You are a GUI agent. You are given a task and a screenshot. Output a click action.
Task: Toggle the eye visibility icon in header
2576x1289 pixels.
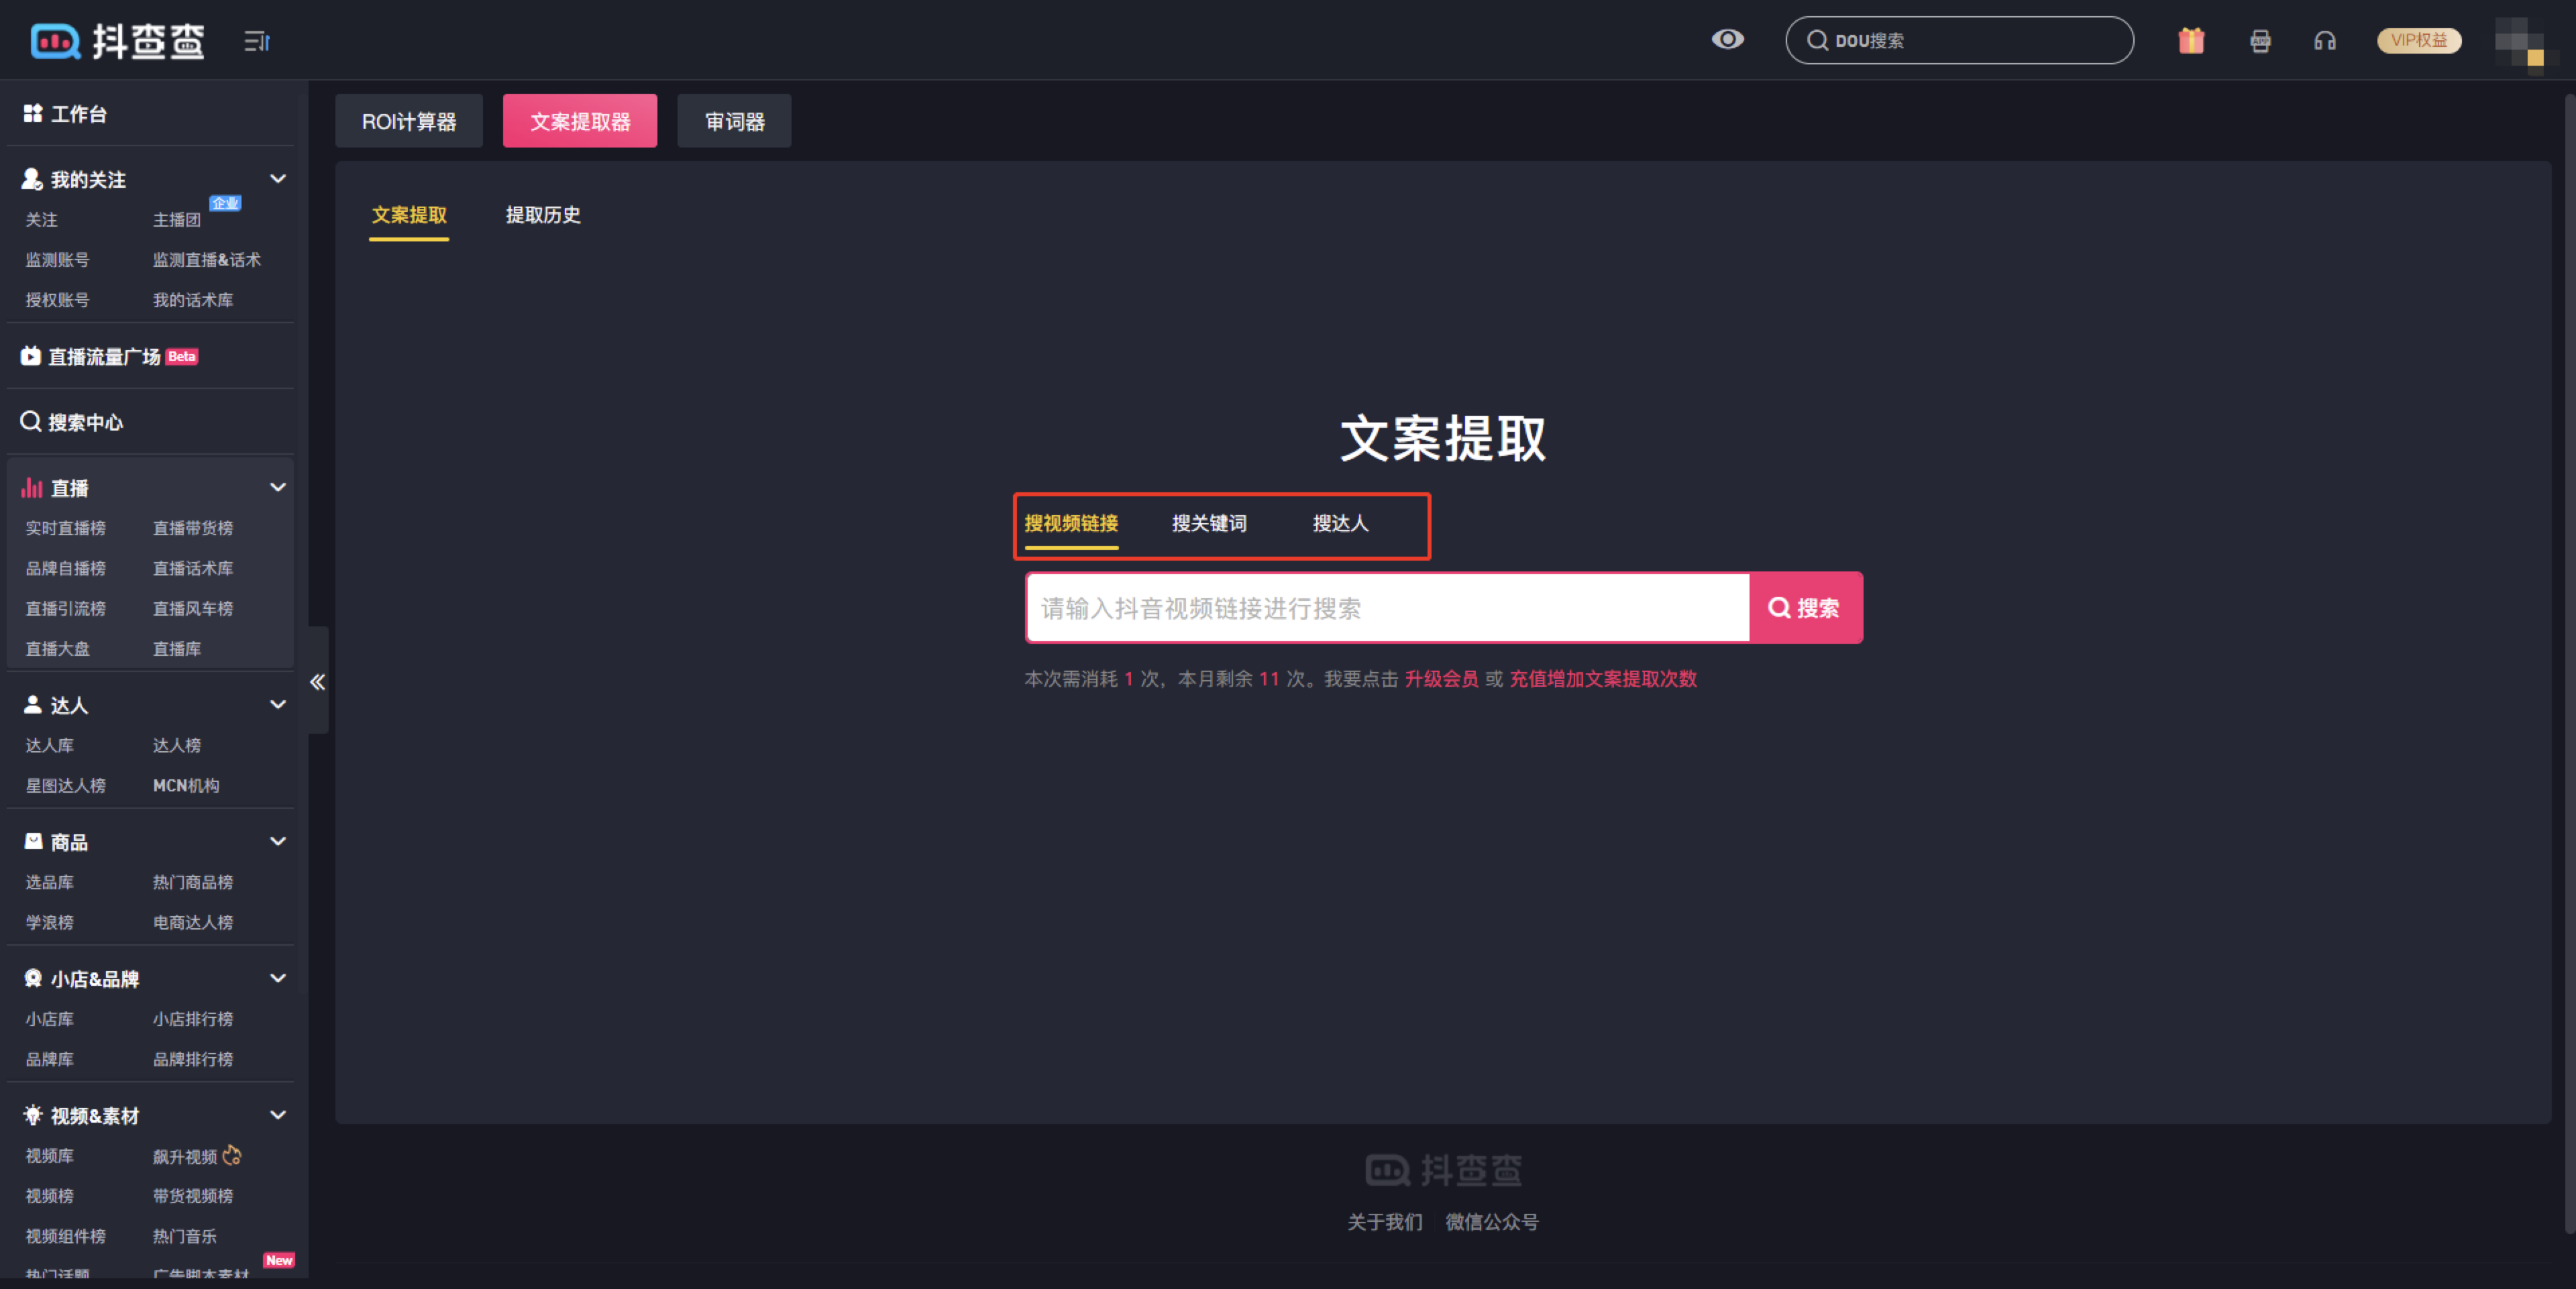[1727, 40]
